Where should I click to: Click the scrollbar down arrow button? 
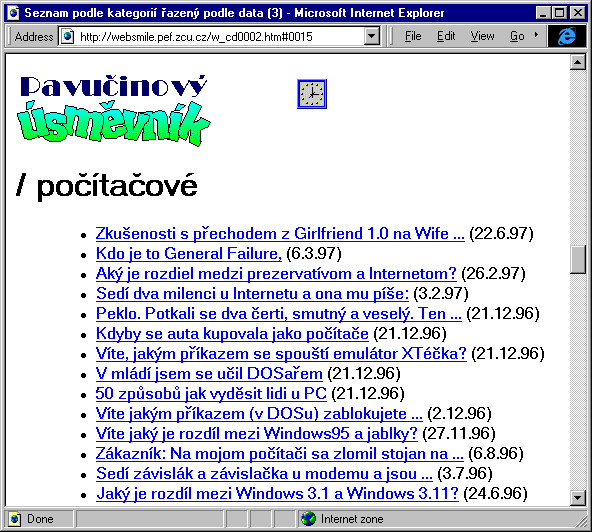(x=578, y=497)
